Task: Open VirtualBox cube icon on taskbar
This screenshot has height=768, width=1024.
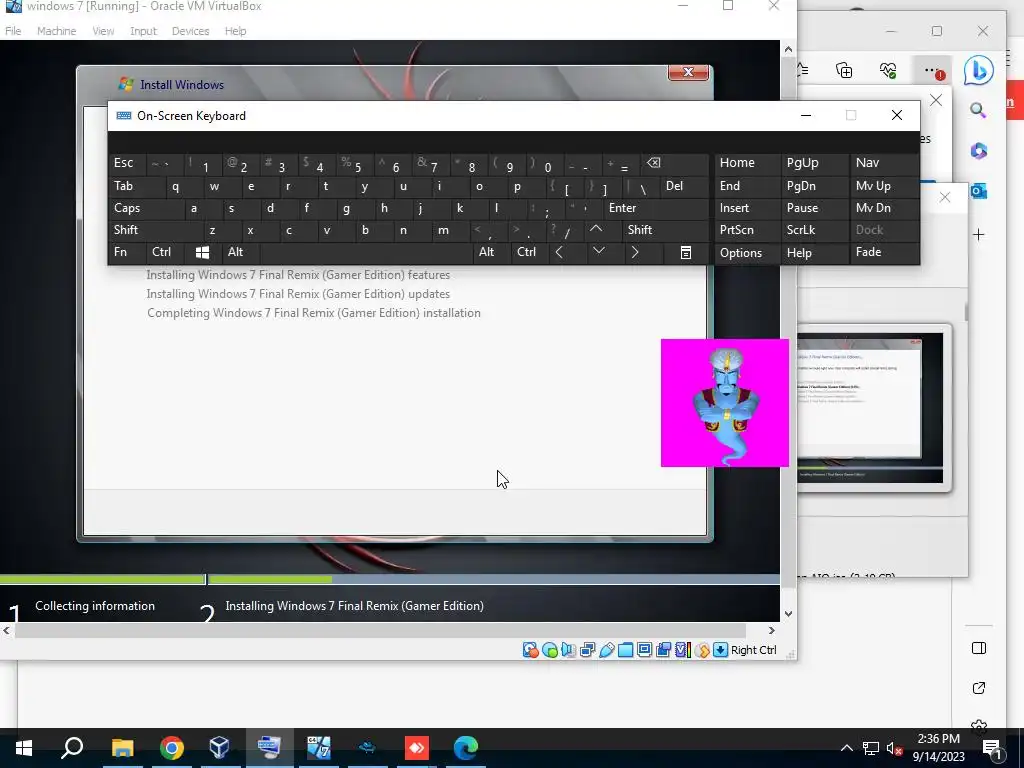Action: pos(220,748)
